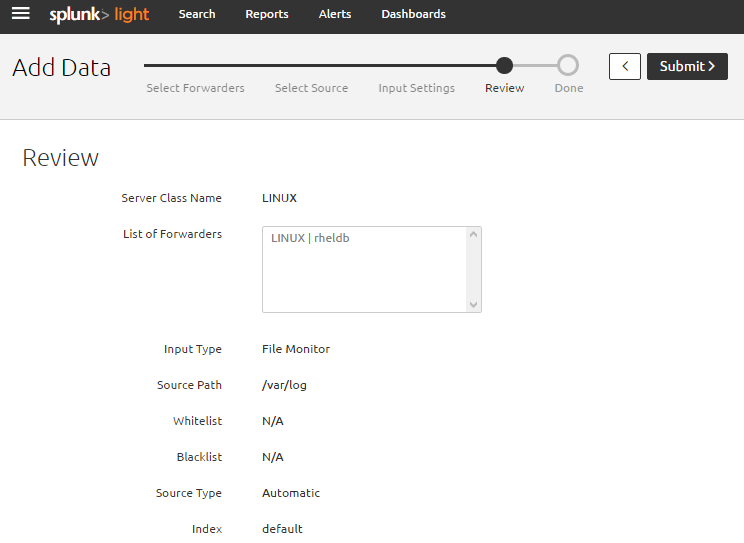The width and height of the screenshot is (744, 543).
Task: Click the Submit button
Action: [x=687, y=66]
